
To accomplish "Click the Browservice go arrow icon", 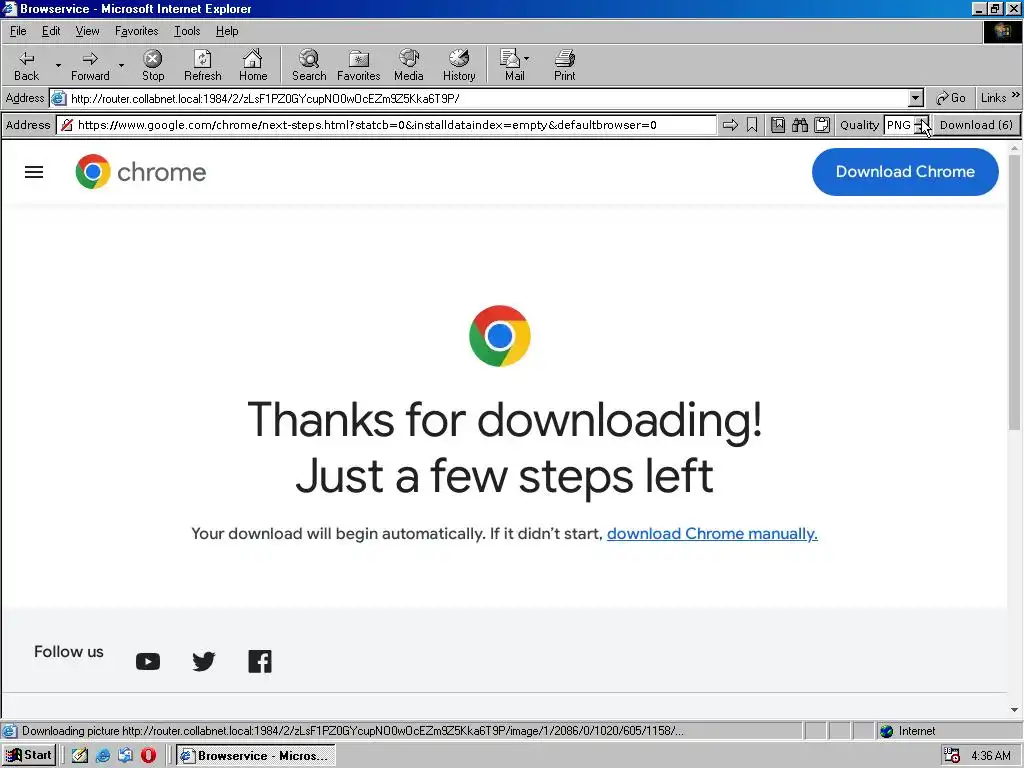I will tap(730, 125).
